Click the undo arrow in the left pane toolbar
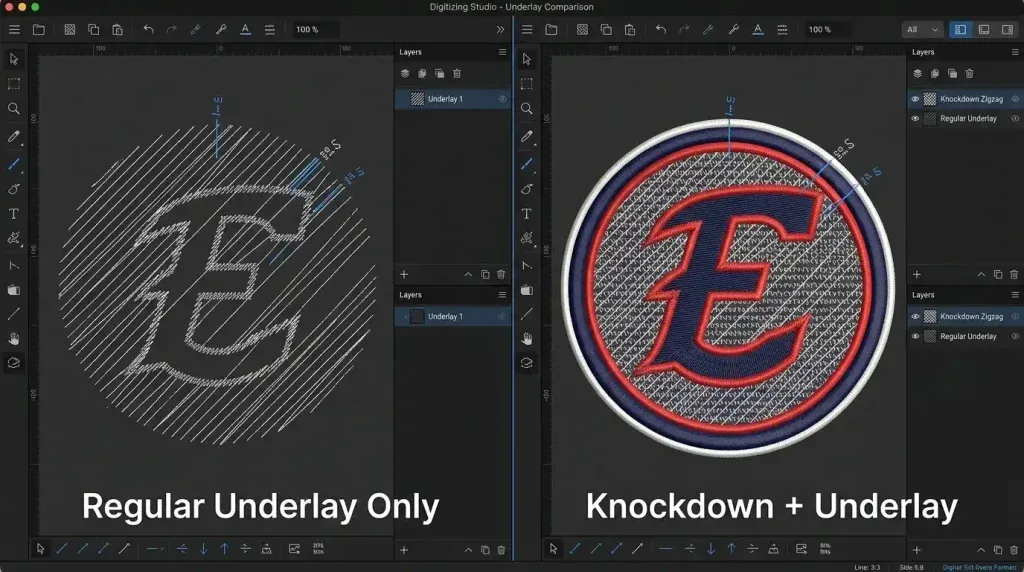1024x572 pixels. (x=148, y=29)
